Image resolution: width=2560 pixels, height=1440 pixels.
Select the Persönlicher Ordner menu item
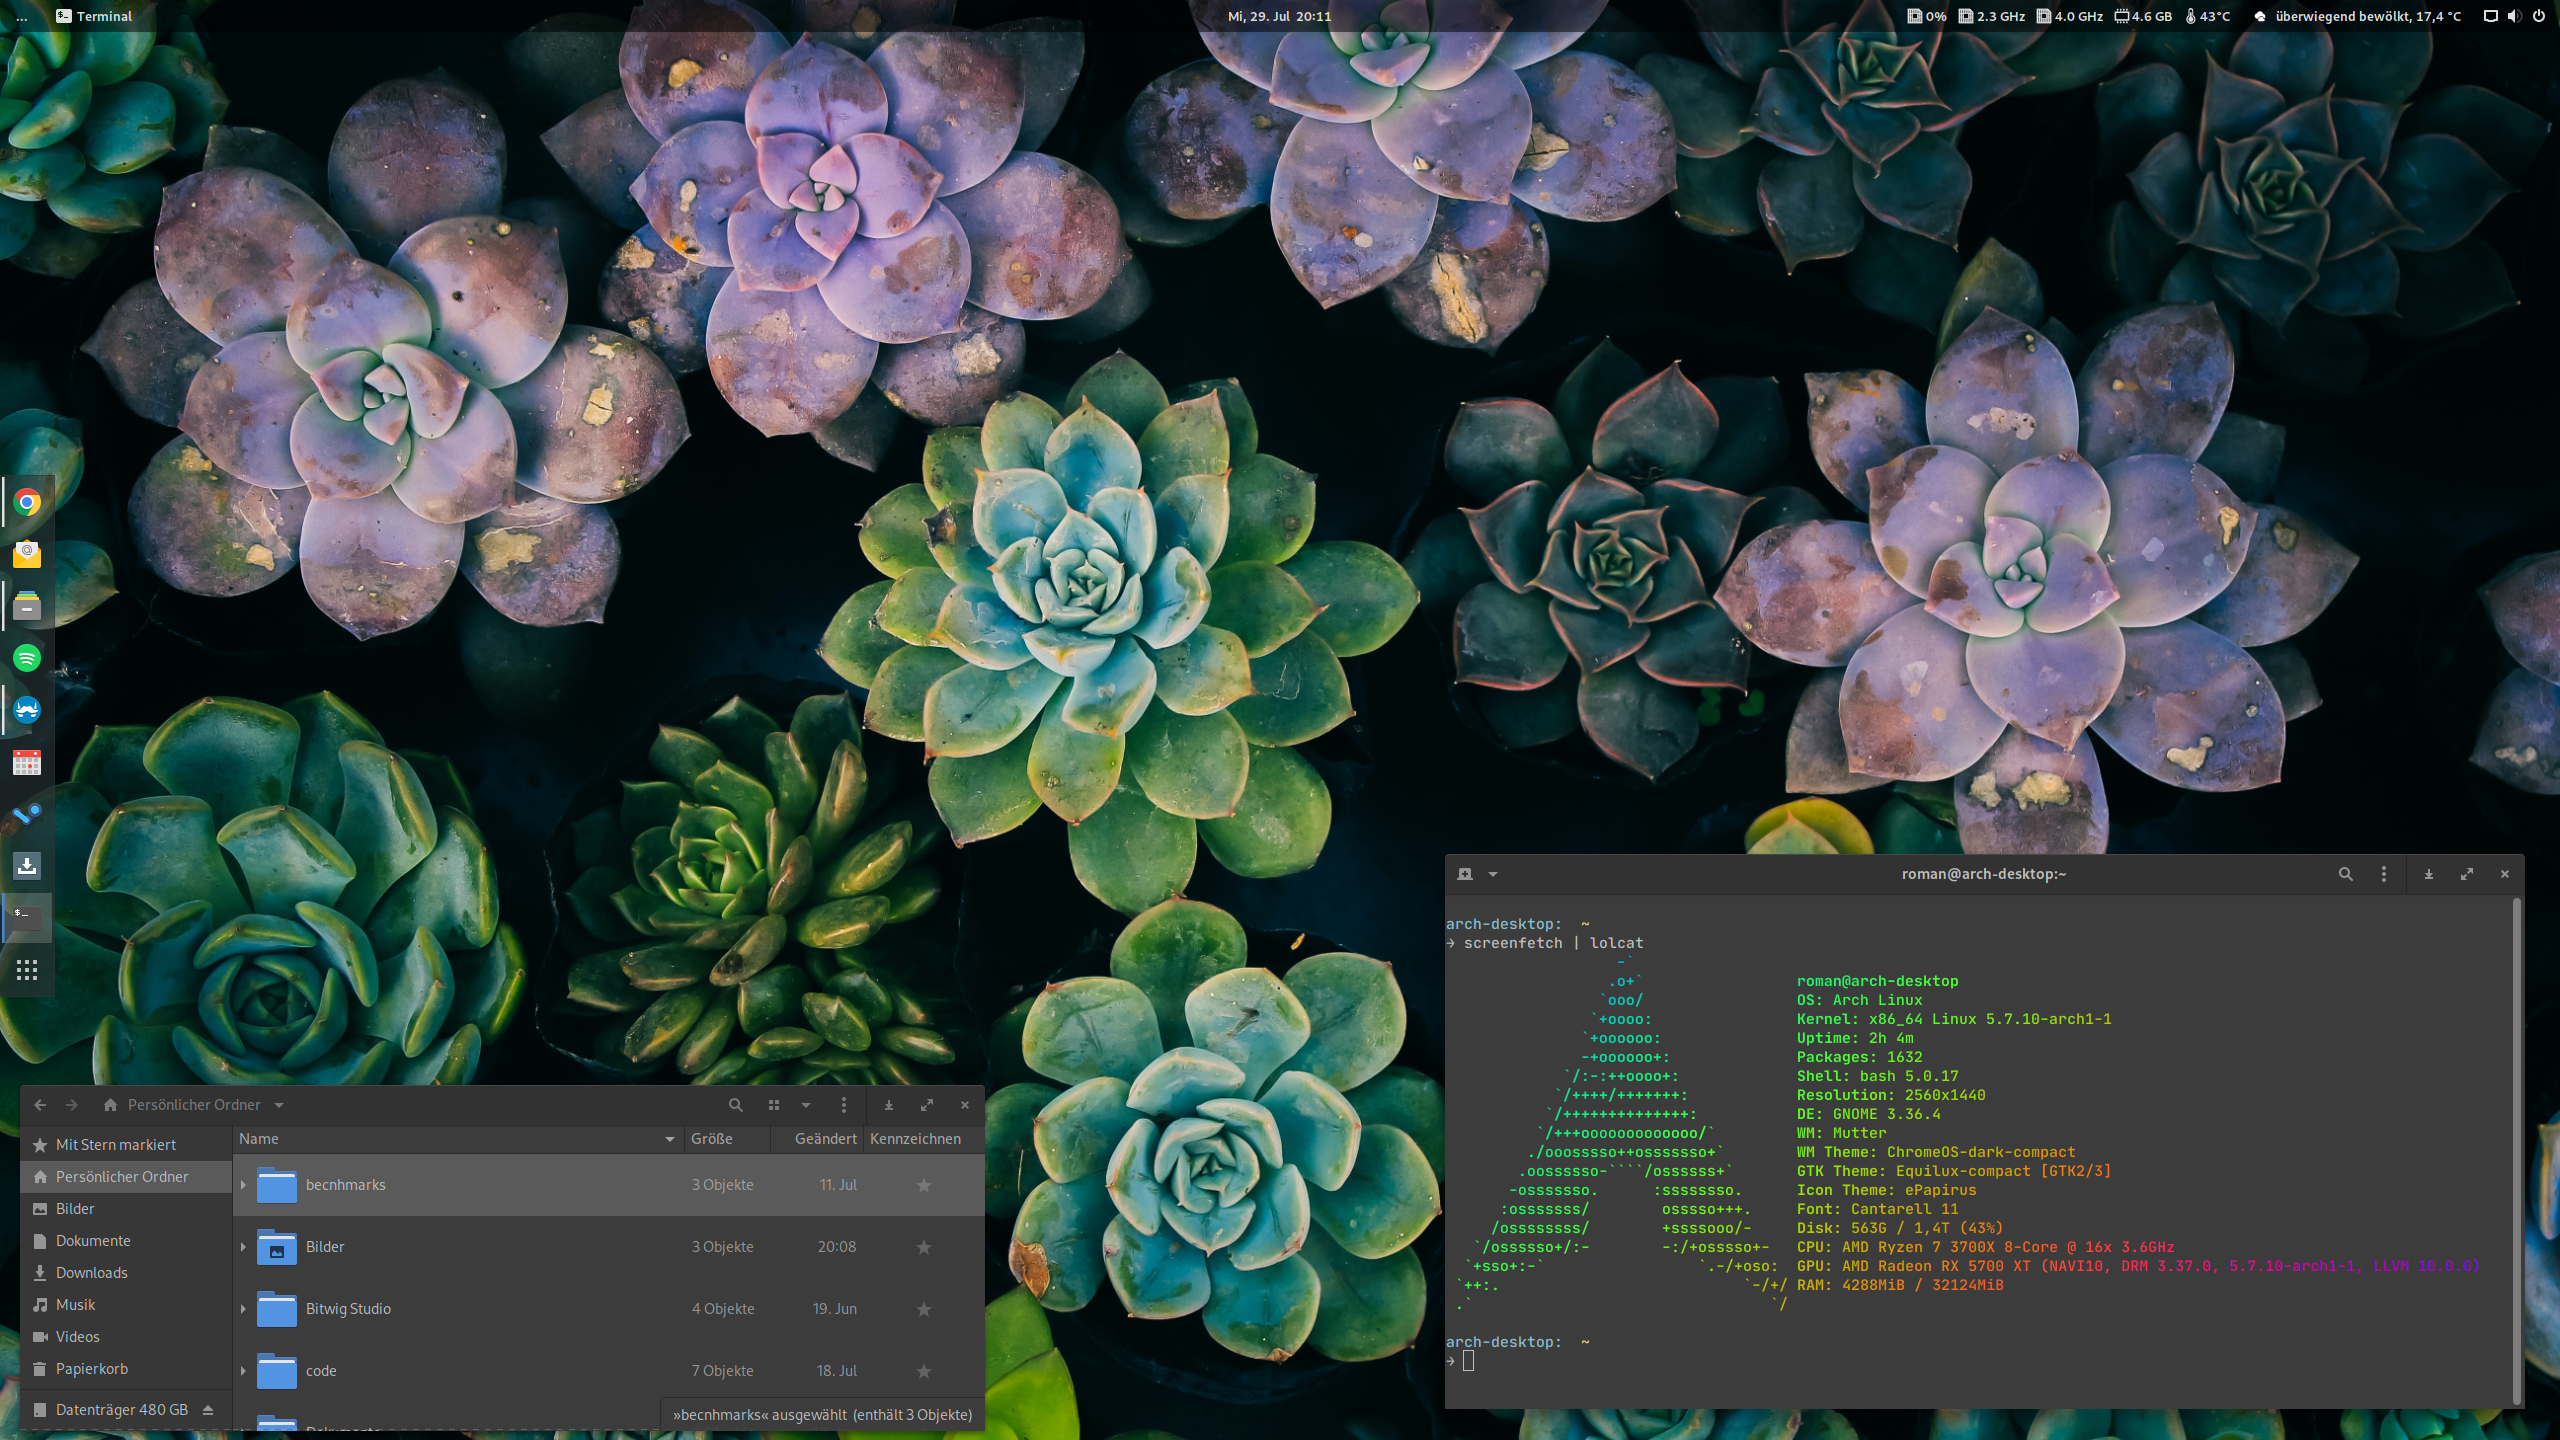(123, 1175)
